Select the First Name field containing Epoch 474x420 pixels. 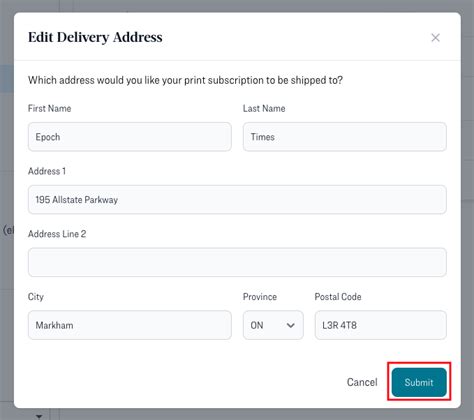coord(130,137)
